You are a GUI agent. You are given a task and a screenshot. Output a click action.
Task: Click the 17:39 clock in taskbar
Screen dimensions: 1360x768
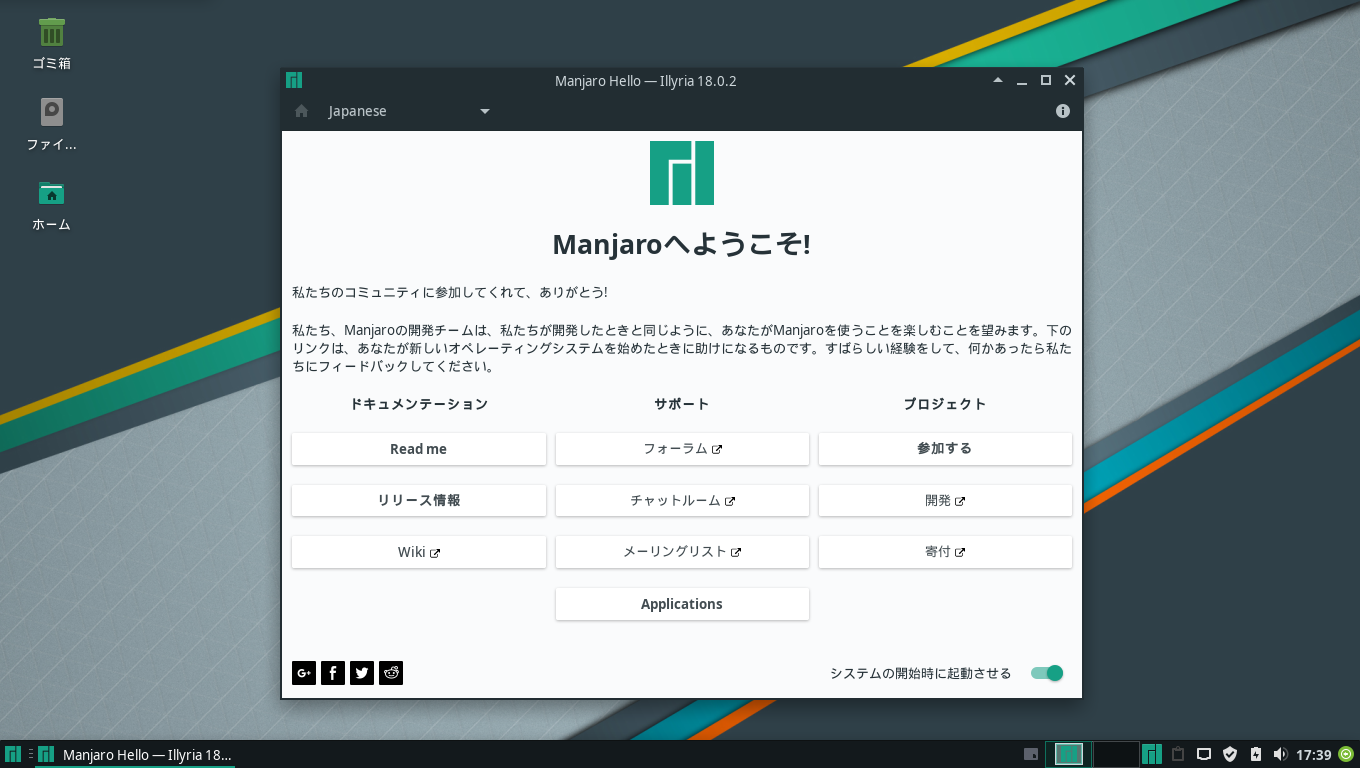1314,755
